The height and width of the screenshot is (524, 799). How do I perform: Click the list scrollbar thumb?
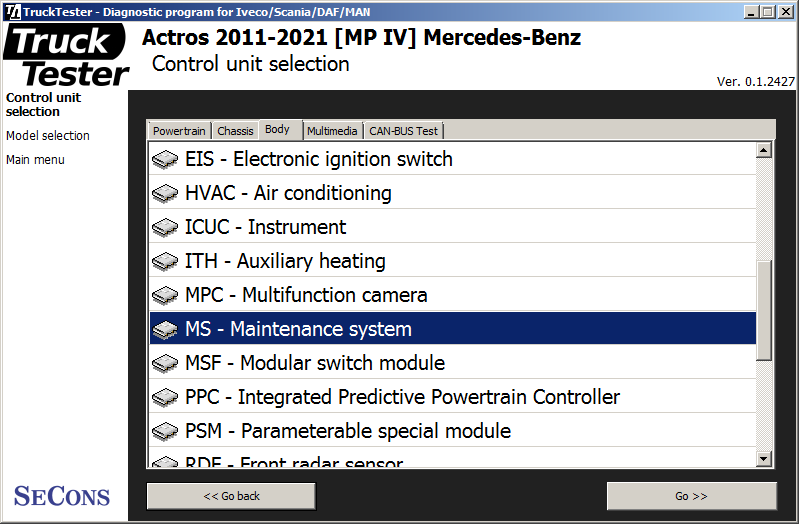[763, 310]
